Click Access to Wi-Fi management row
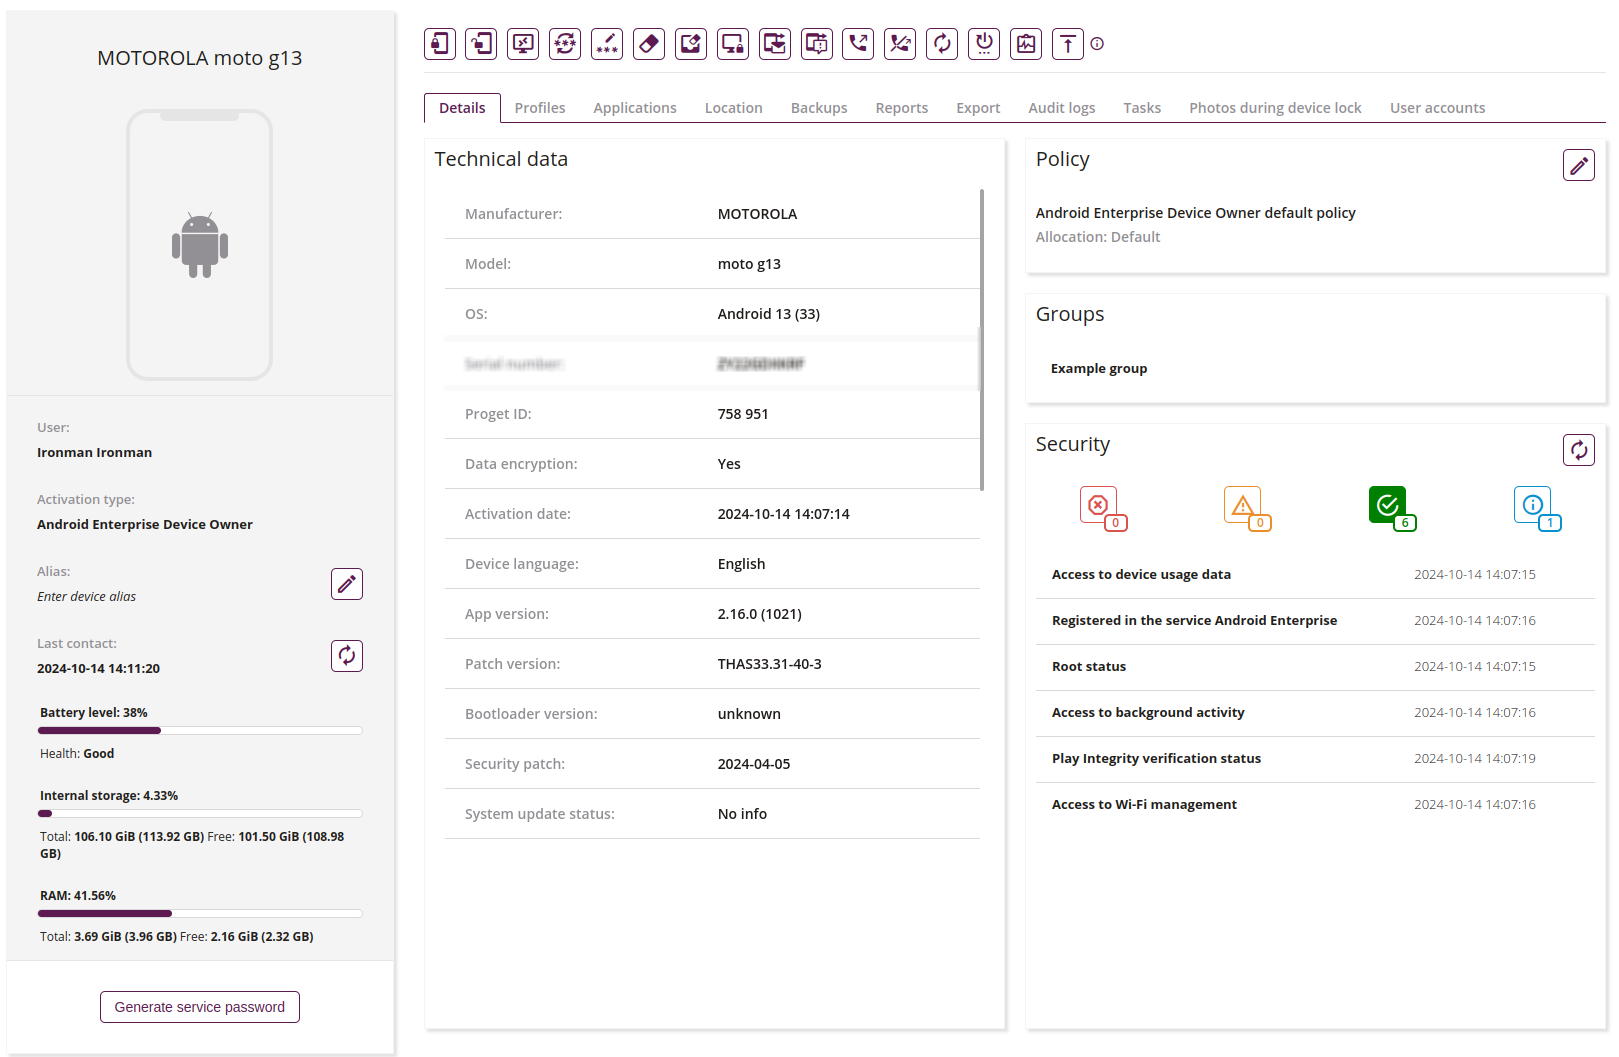Screen dimensions: 1619x1057 (x=1315, y=805)
